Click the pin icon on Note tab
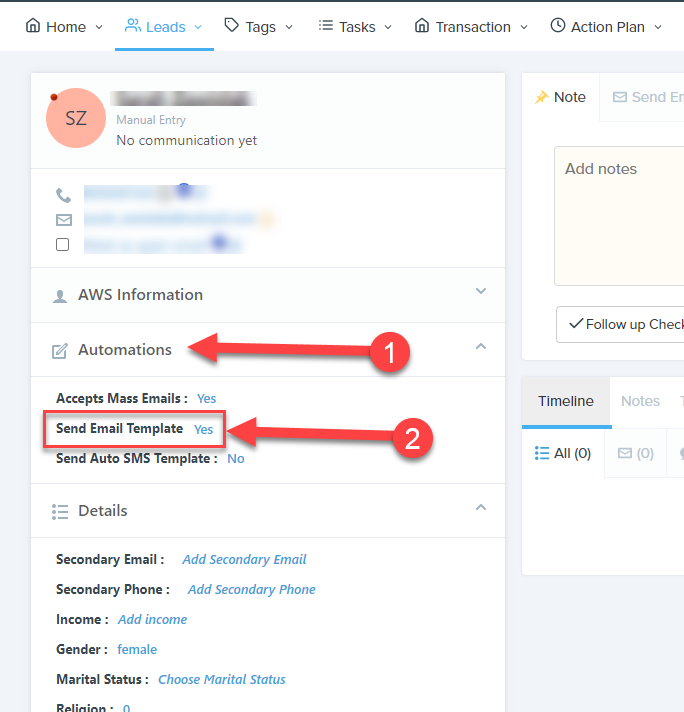 (542, 97)
